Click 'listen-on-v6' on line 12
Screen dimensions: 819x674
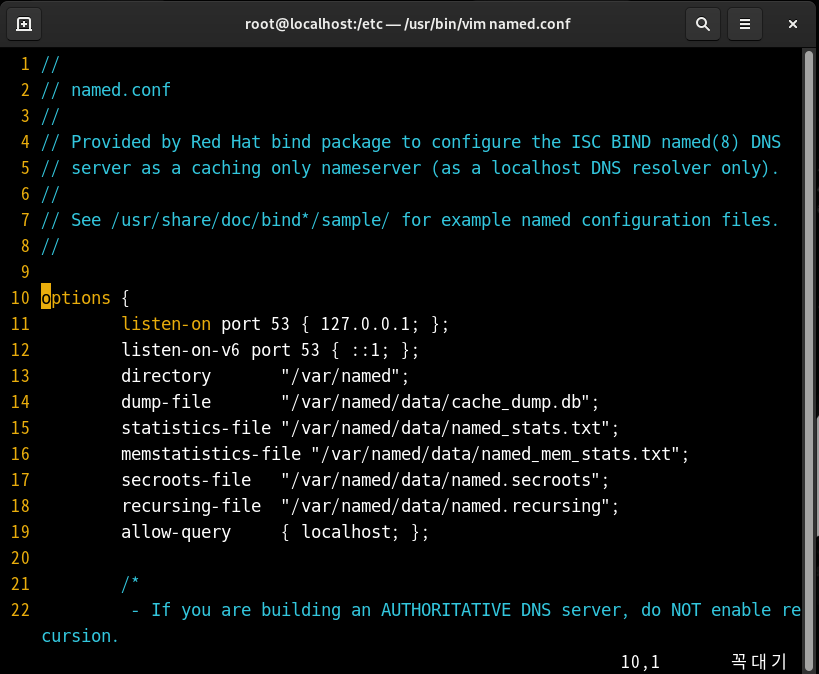coord(181,350)
